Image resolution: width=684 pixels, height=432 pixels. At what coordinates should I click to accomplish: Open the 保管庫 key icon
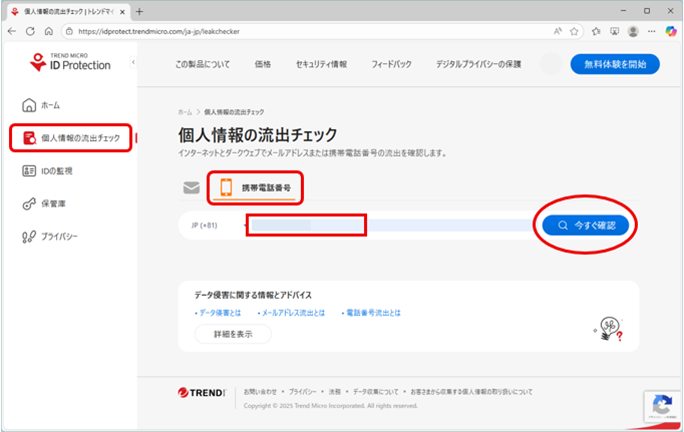point(29,204)
